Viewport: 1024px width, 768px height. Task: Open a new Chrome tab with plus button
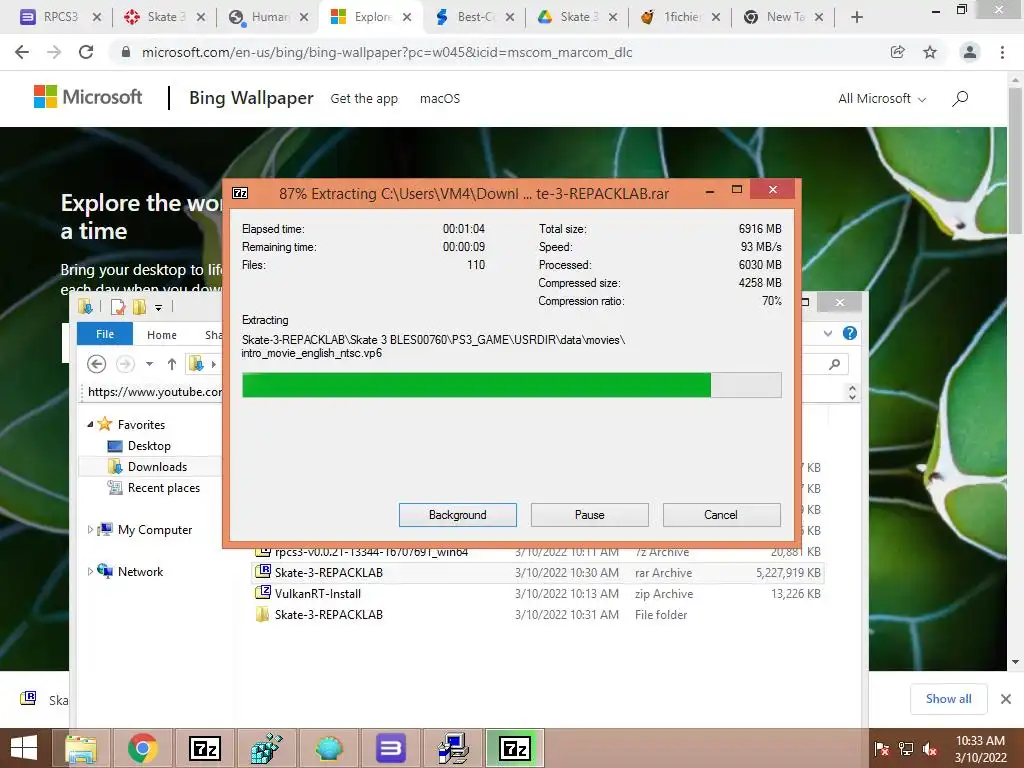[857, 17]
